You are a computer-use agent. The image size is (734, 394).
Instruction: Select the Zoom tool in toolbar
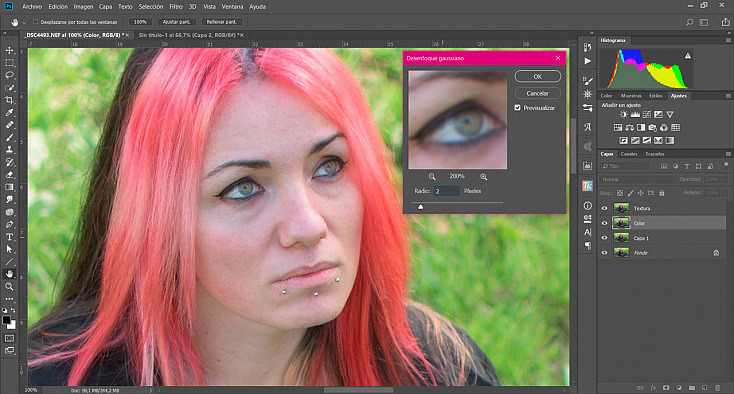pyautogui.click(x=9, y=286)
